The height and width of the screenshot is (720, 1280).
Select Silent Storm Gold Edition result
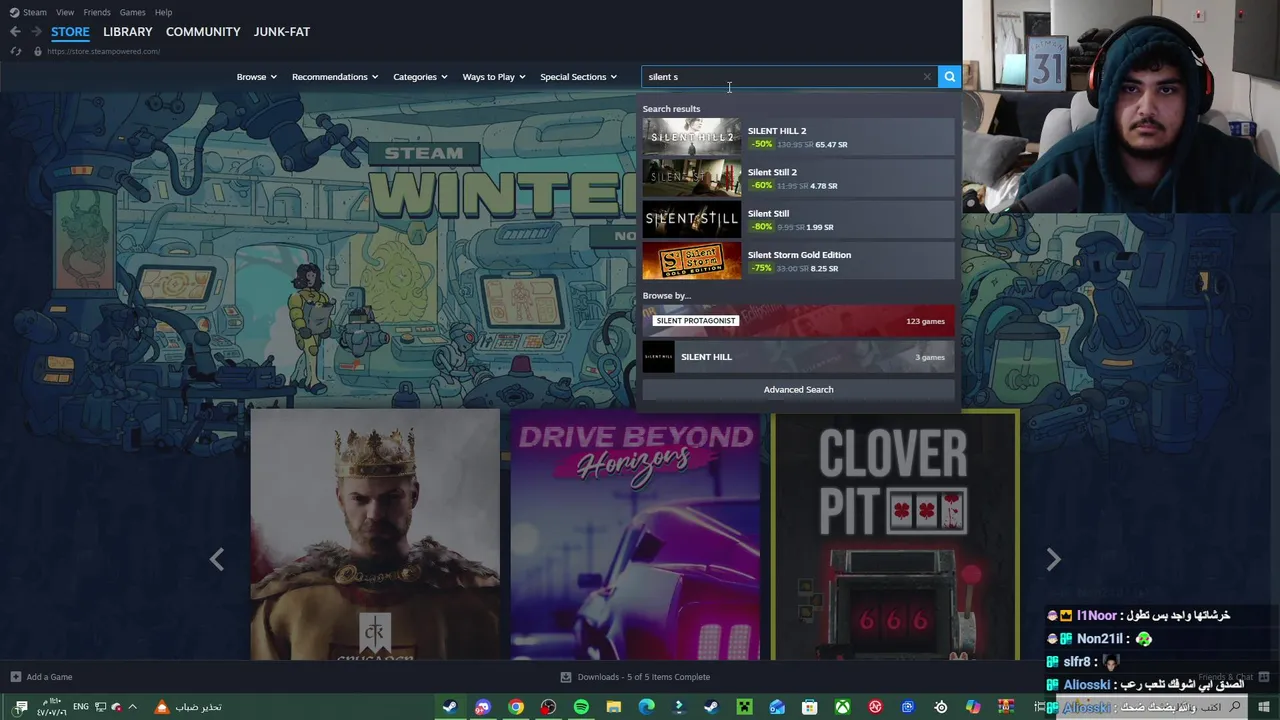(x=798, y=261)
